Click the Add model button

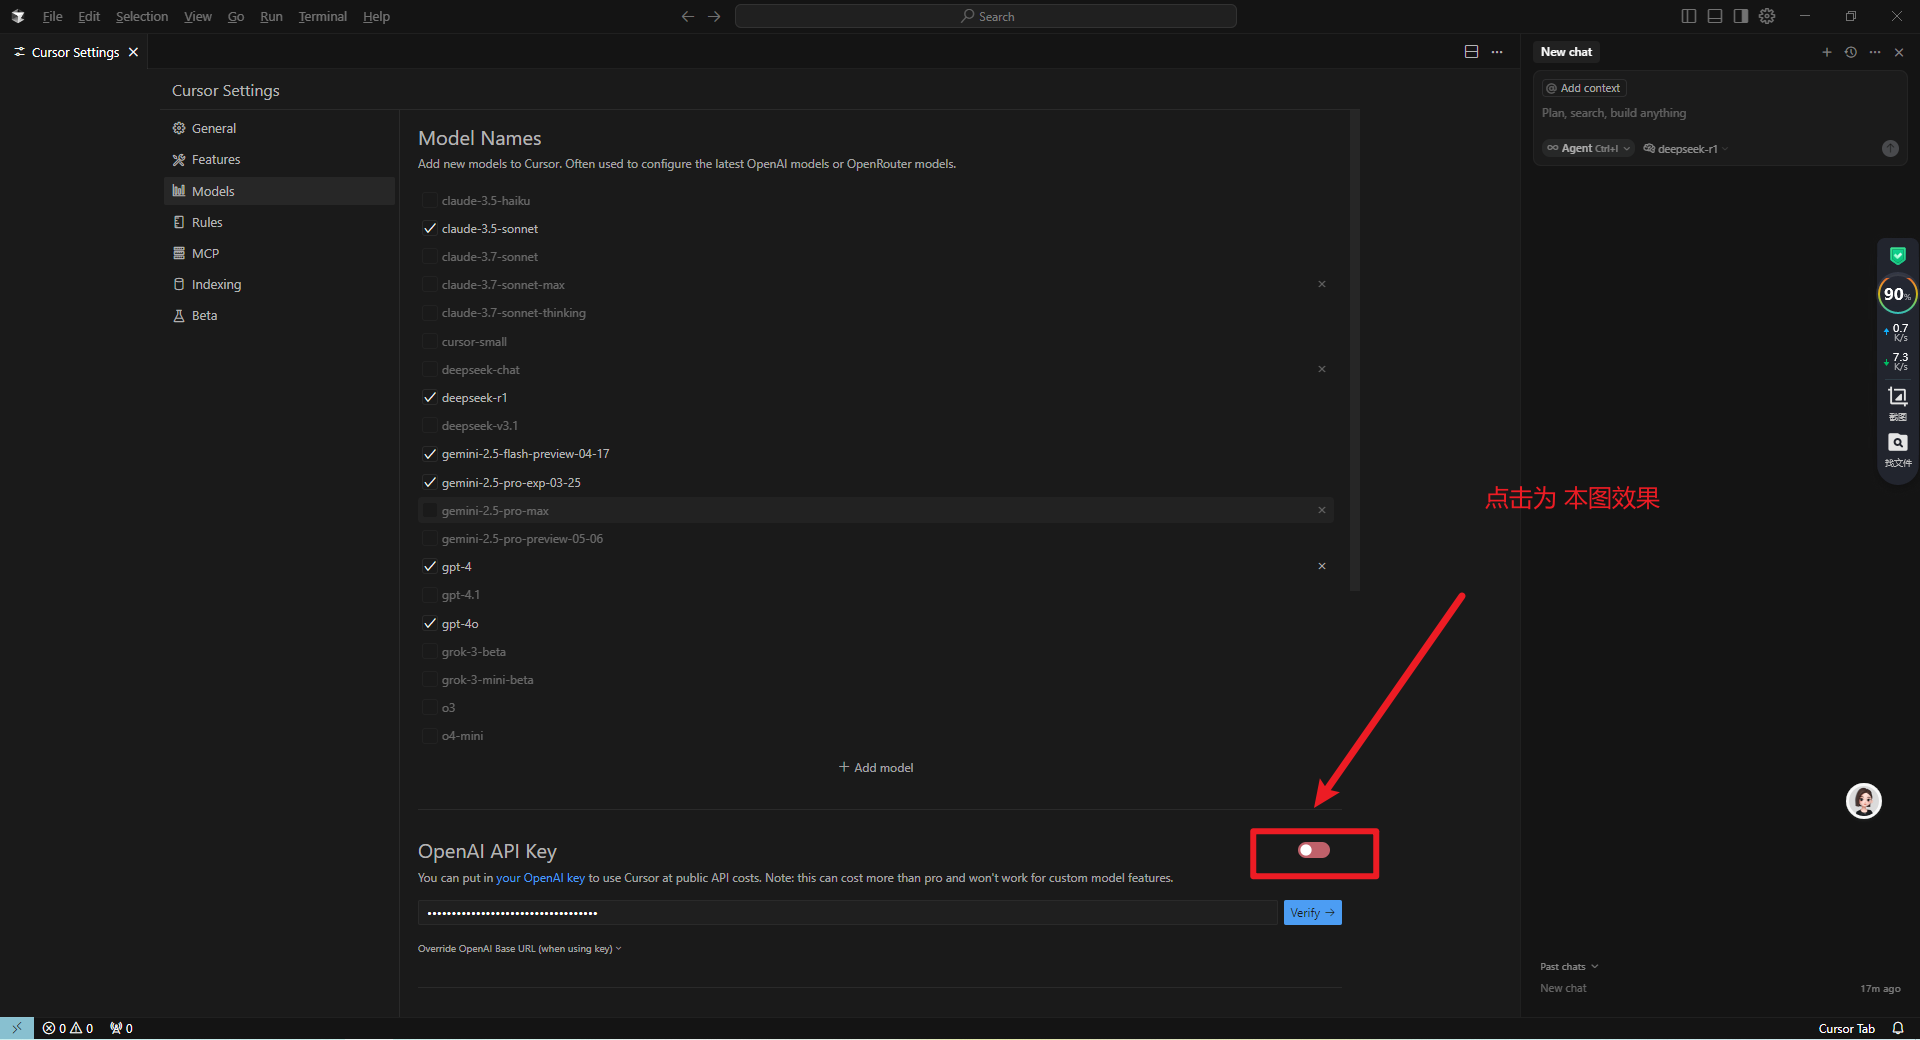pos(876,768)
